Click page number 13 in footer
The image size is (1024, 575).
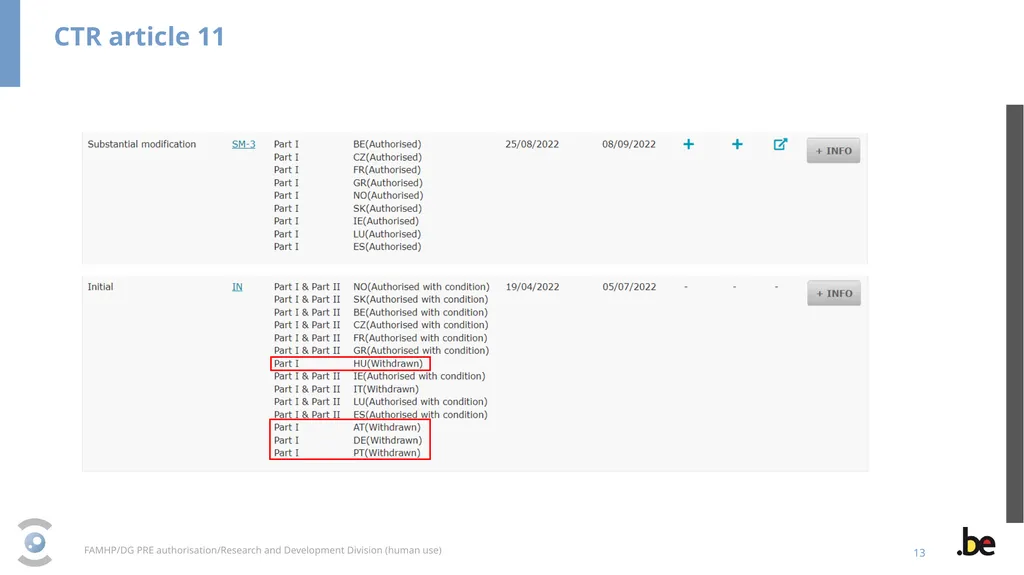pyautogui.click(x=919, y=553)
